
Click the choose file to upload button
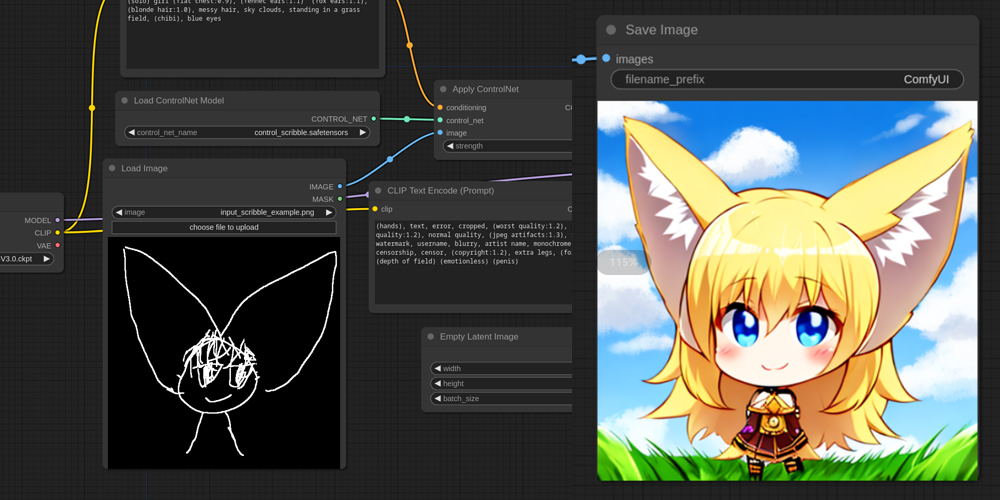click(224, 227)
